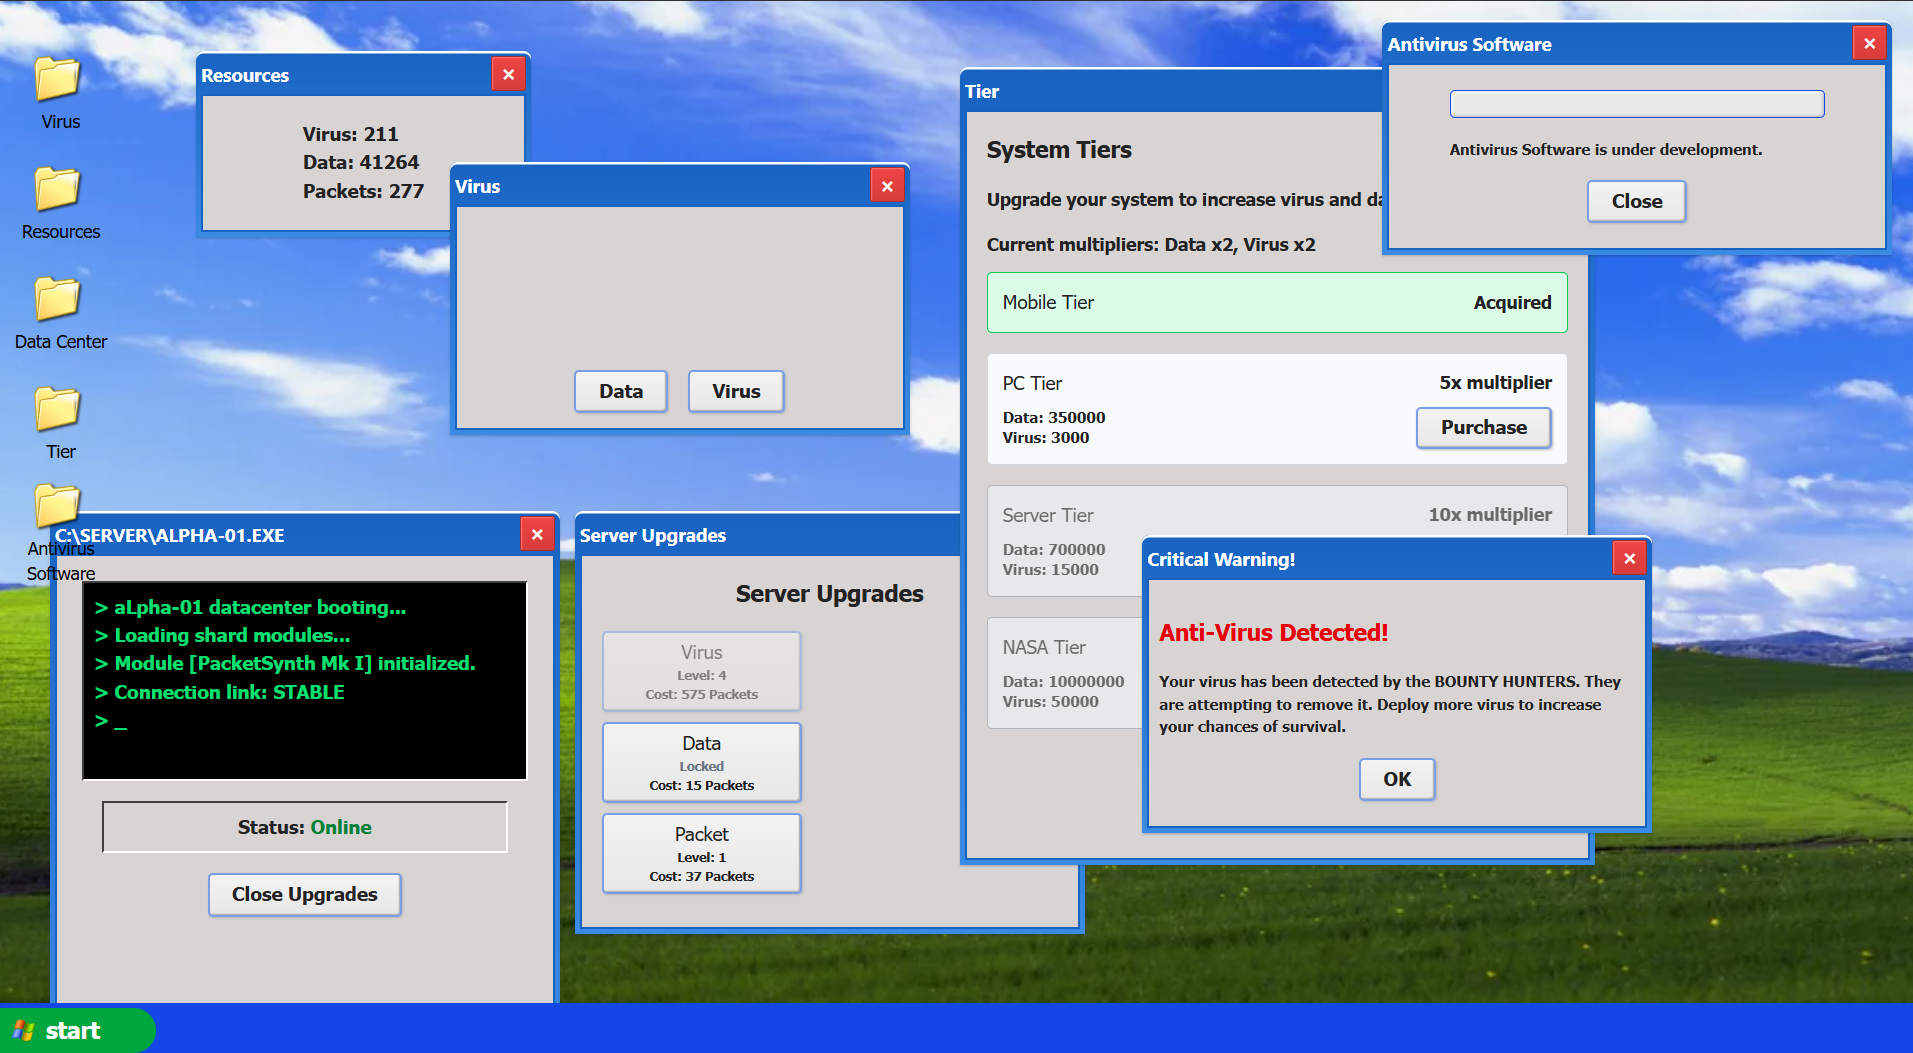Click the red "Anti-Virus Detected!" heading

click(1273, 633)
